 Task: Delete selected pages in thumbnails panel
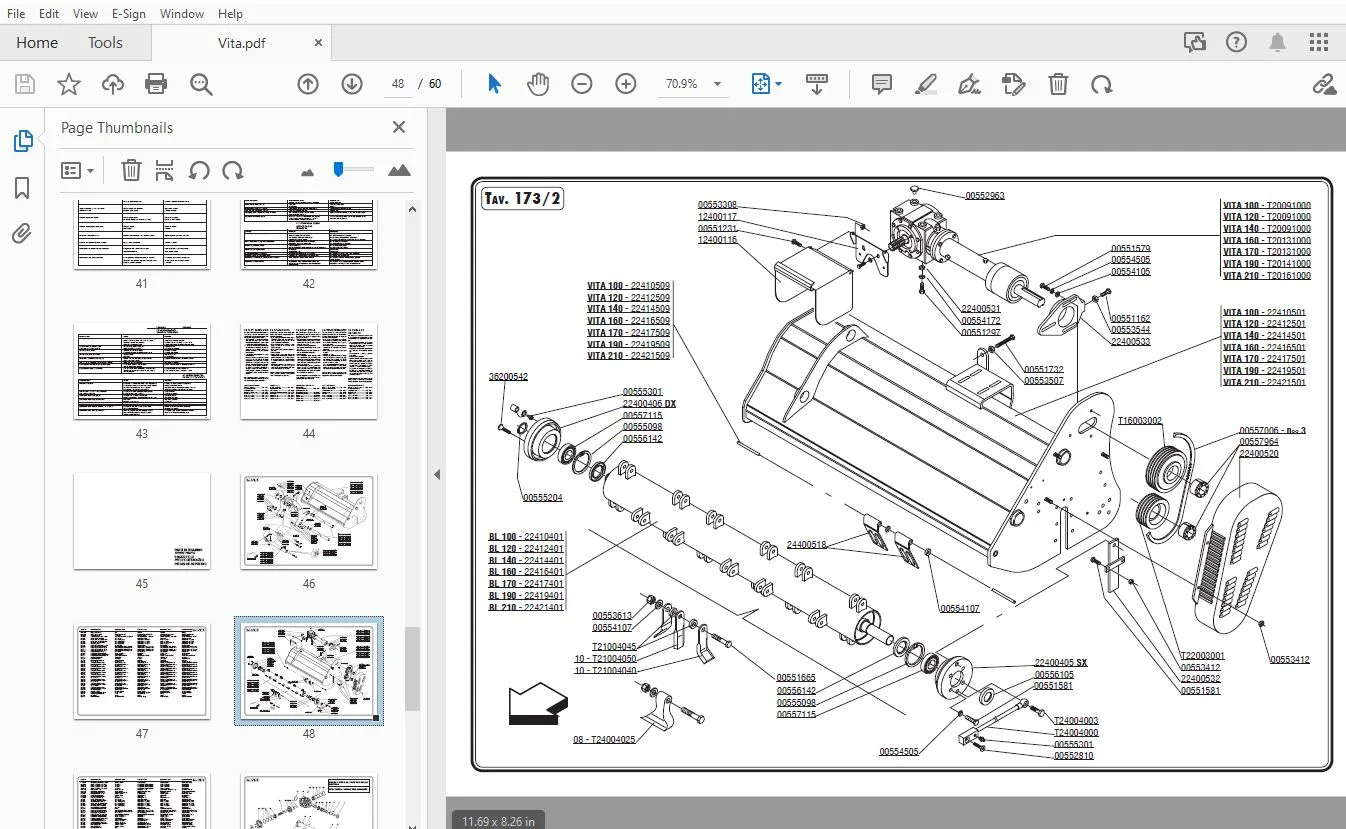(x=131, y=170)
